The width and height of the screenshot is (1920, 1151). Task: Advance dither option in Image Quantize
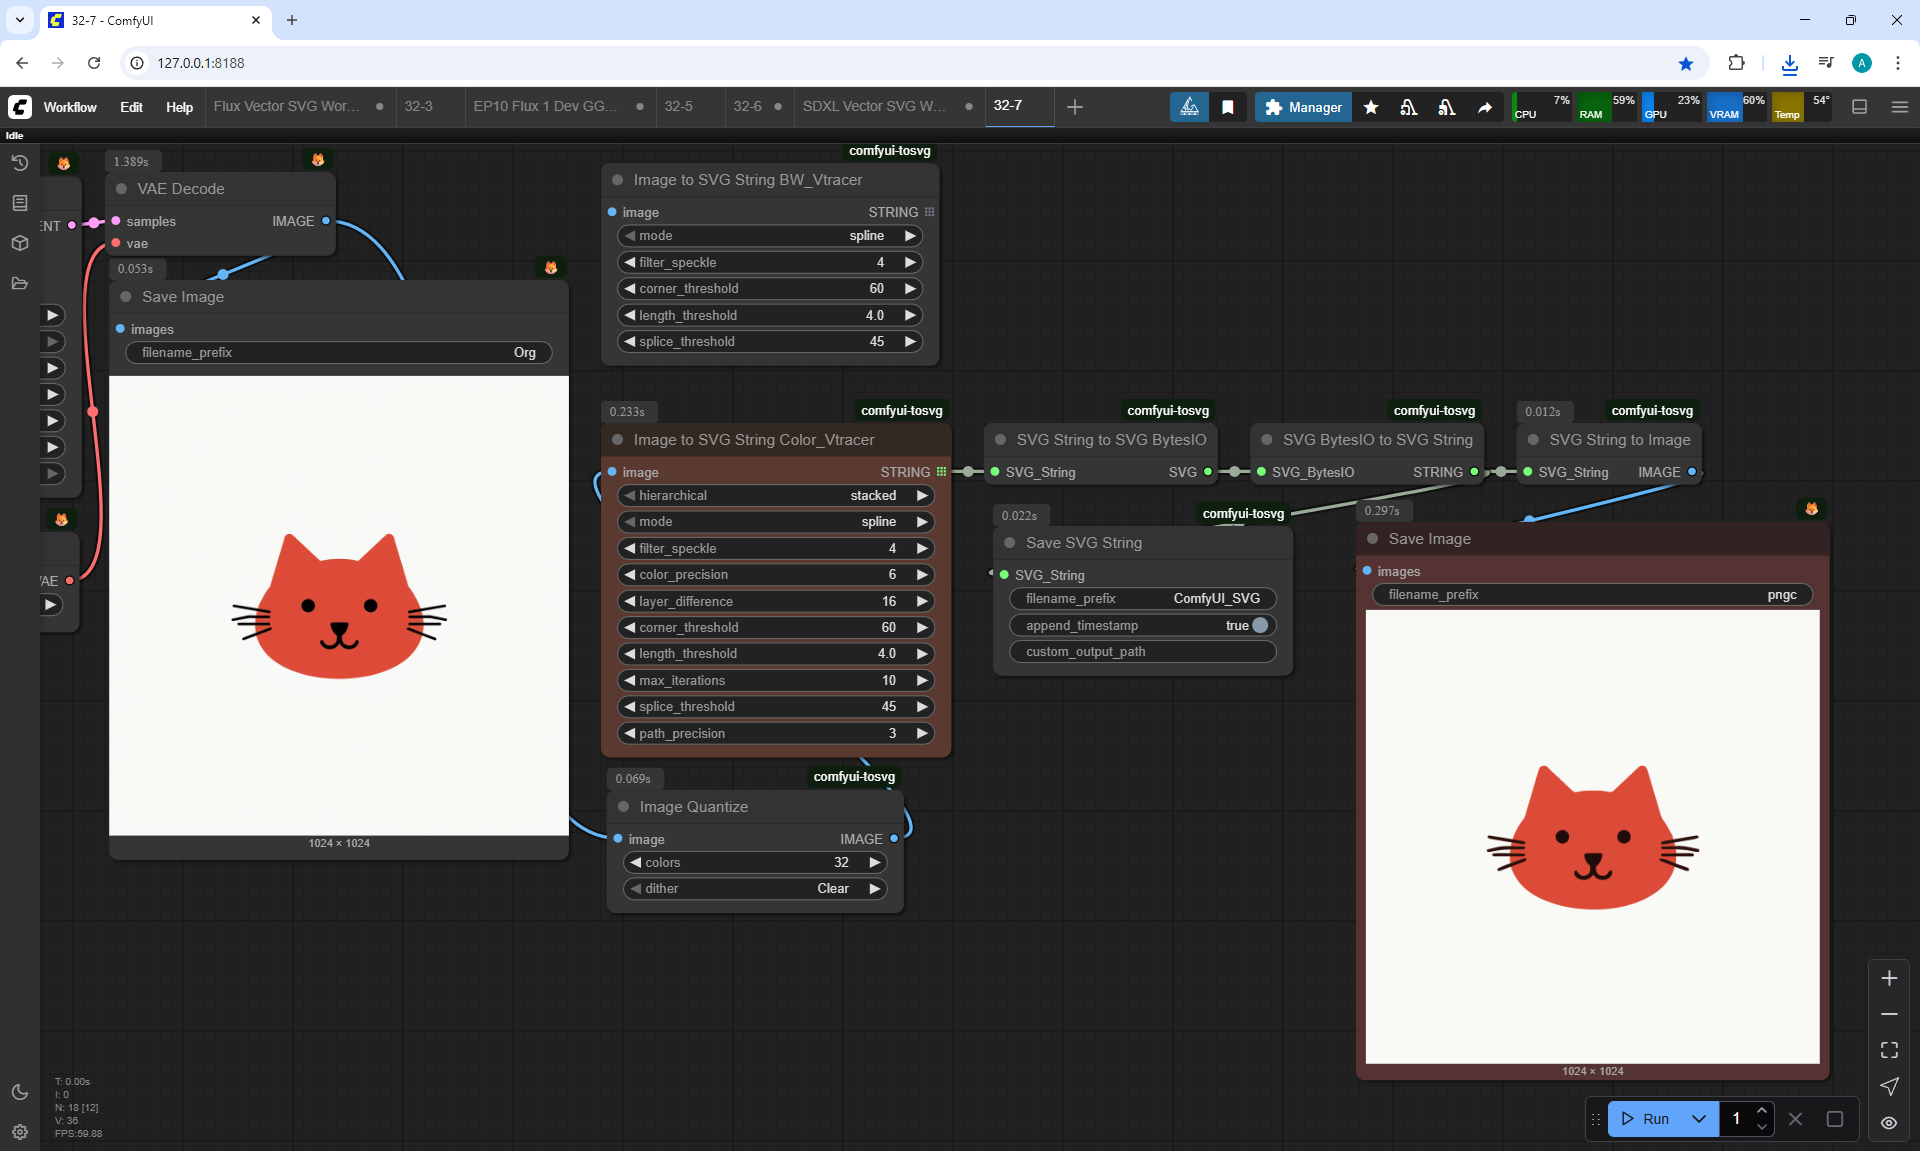(x=875, y=888)
